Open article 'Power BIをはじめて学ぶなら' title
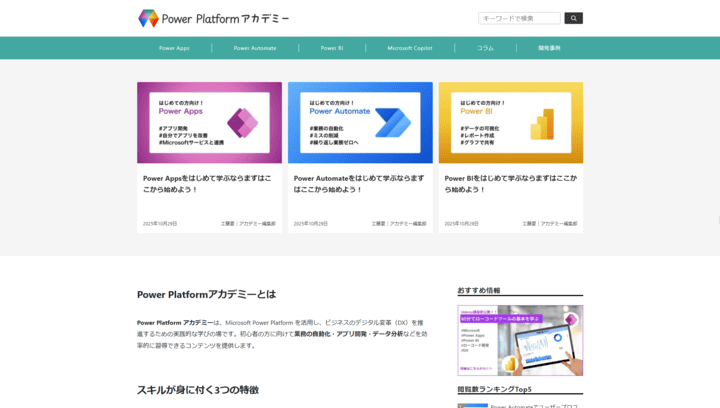 [511, 184]
